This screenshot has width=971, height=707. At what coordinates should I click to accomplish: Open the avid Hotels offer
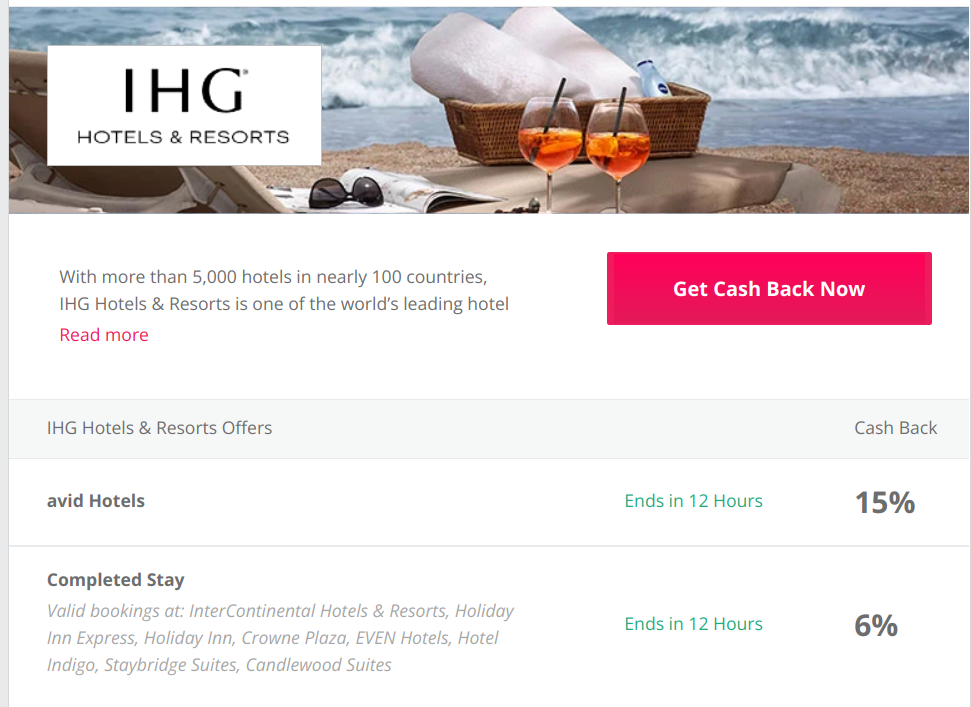[96, 500]
